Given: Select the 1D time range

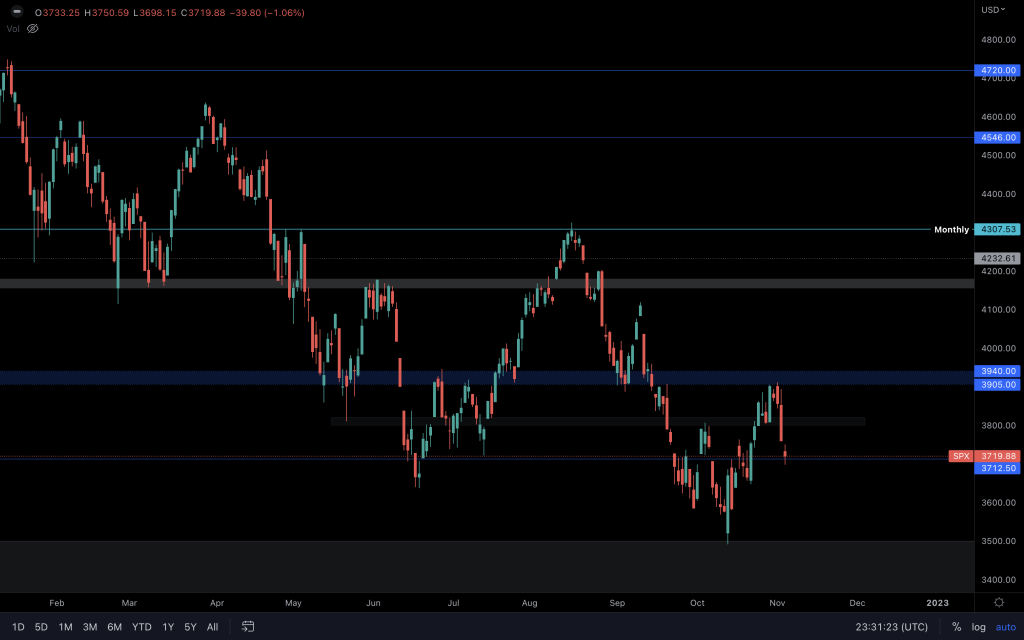Looking at the screenshot, I should pyautogui.click(x=18, y=627).
